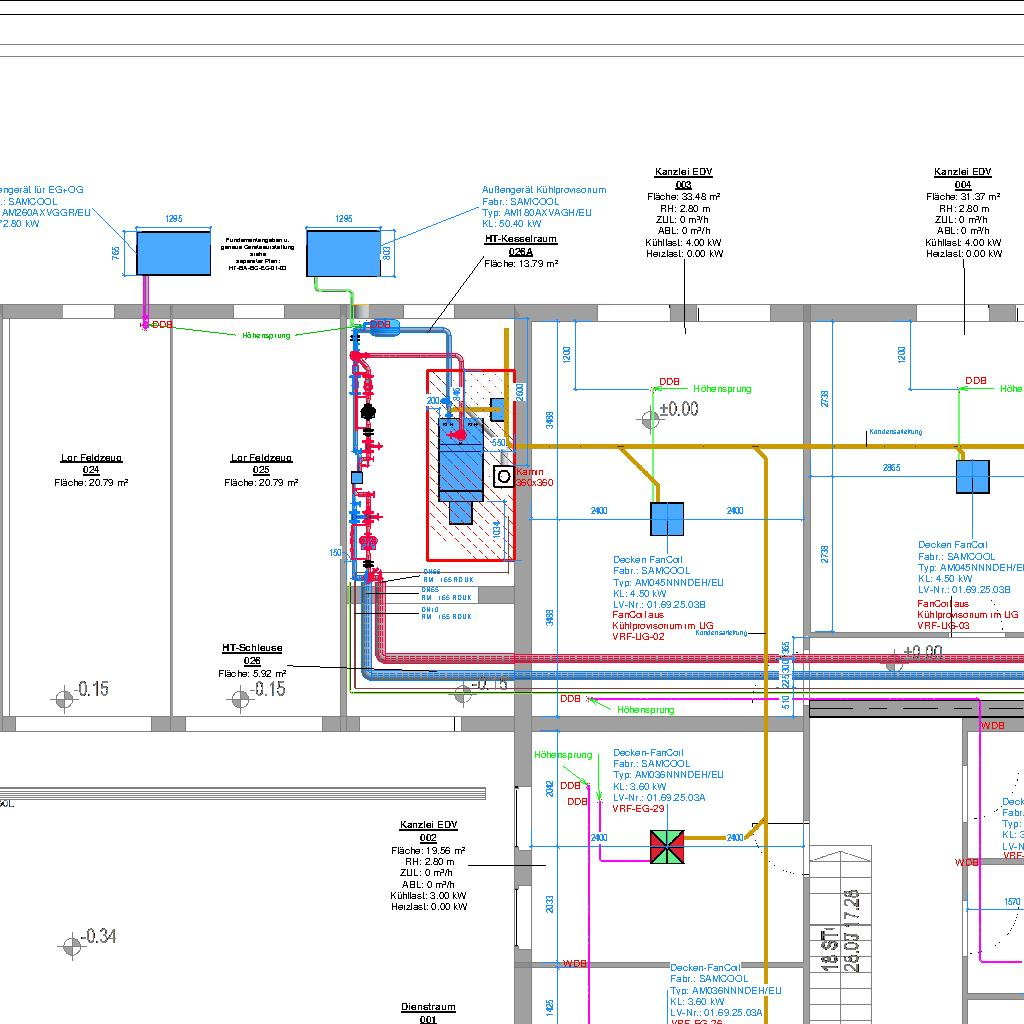Image resolution: width=1024 pixels, height=1024 pixels.
Task: Click the black pump symbol on pipework
Action: click(x=367, y=409)
